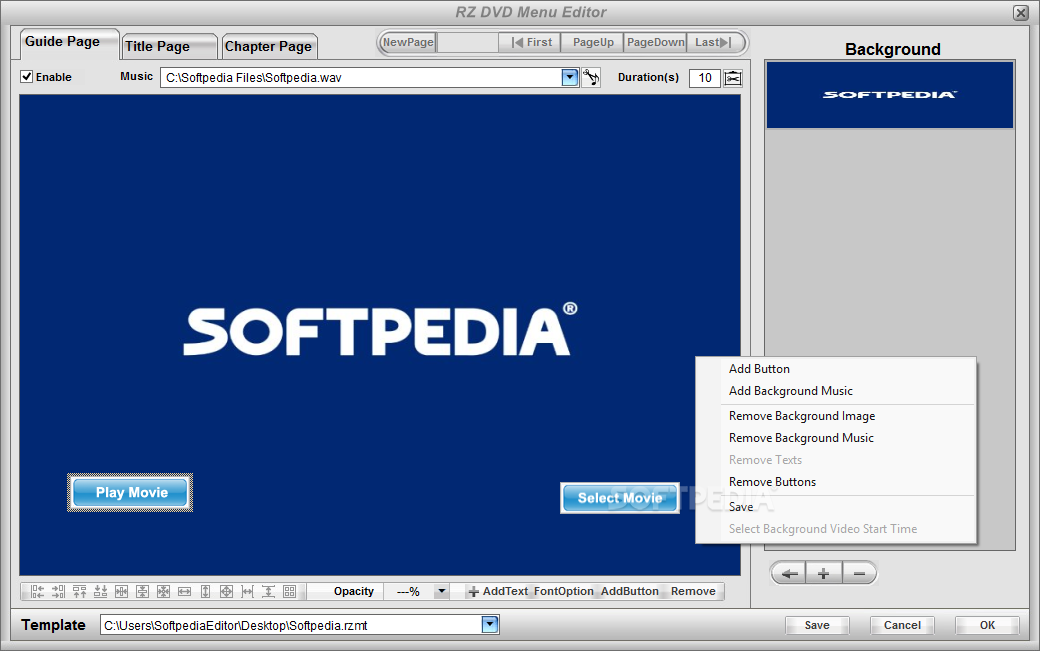This screenshot has height=651, width=1040.
Task: Click the align top edges icon
Action: coord(80,591)
